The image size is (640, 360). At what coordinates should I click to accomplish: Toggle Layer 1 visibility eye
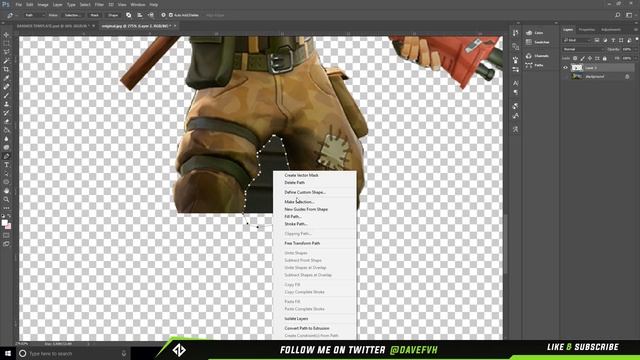pyautogui.click(x=566, y=68)
